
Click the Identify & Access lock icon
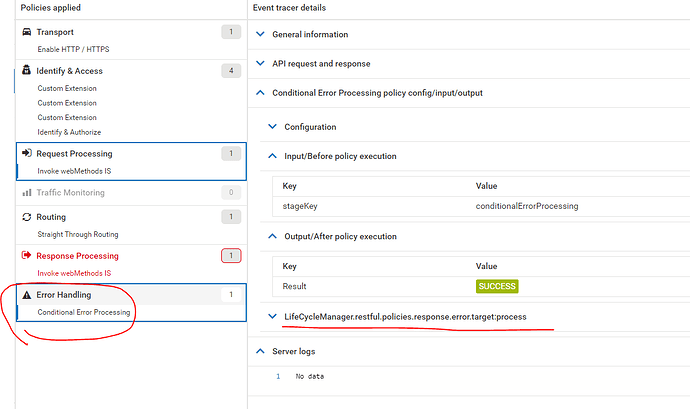pyautogui.click(x=26, y=71)
